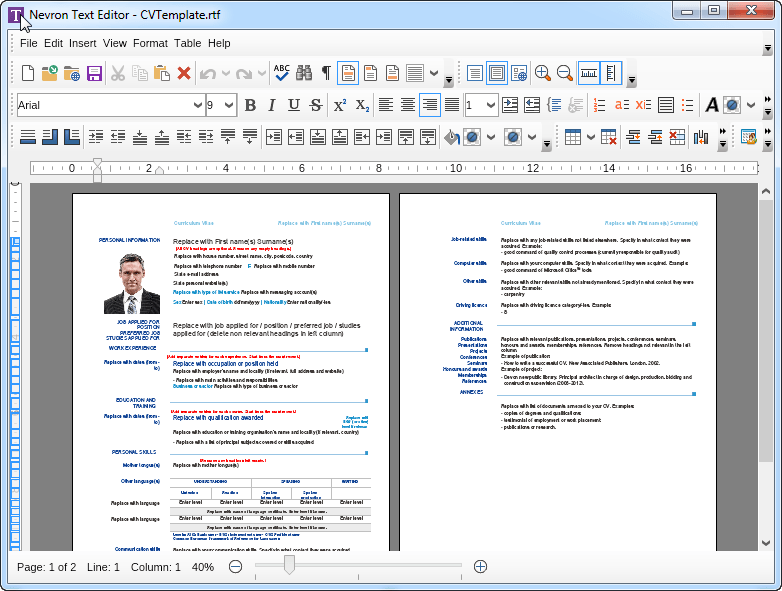Image resolution: width=782 pixels, height=591 pixels.
Task: Click the Zoom Out magnifier icon
Action: point(565,73)
